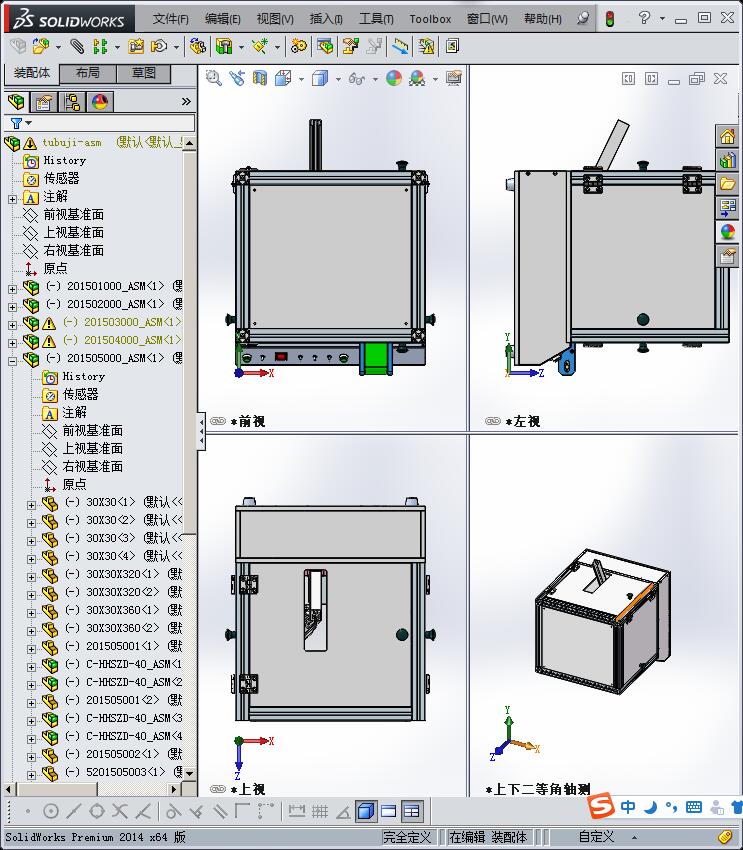Expand the 30X30<1> component node
Screen dimensions: 743x850
pos(31,505)
